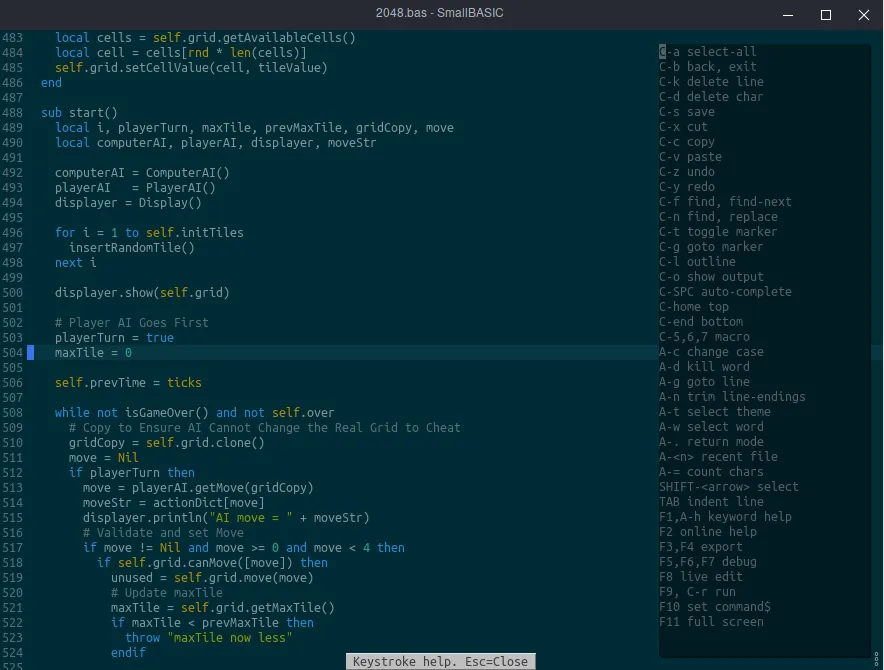
Task: Select the 'A-d kill word' help line
Action: 704,367
